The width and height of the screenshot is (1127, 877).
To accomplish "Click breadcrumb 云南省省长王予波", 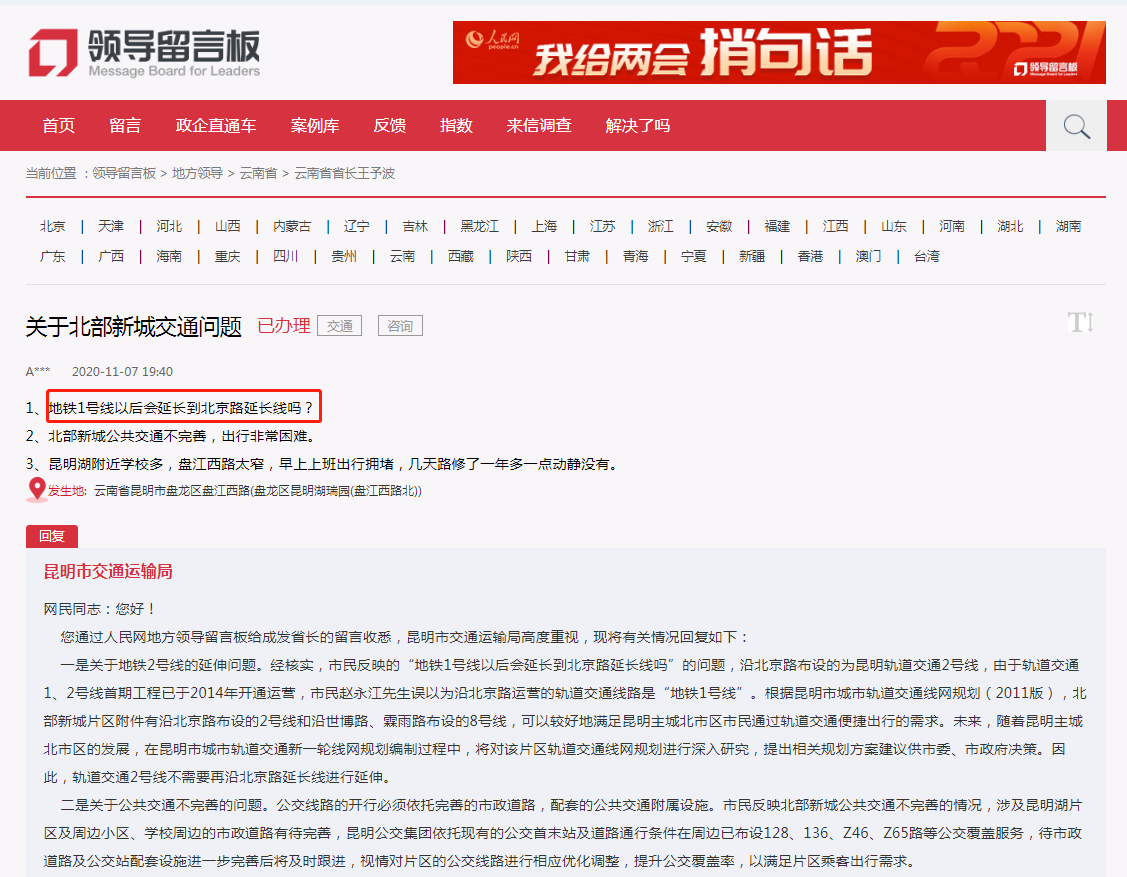I will click(x=344, y=173).
